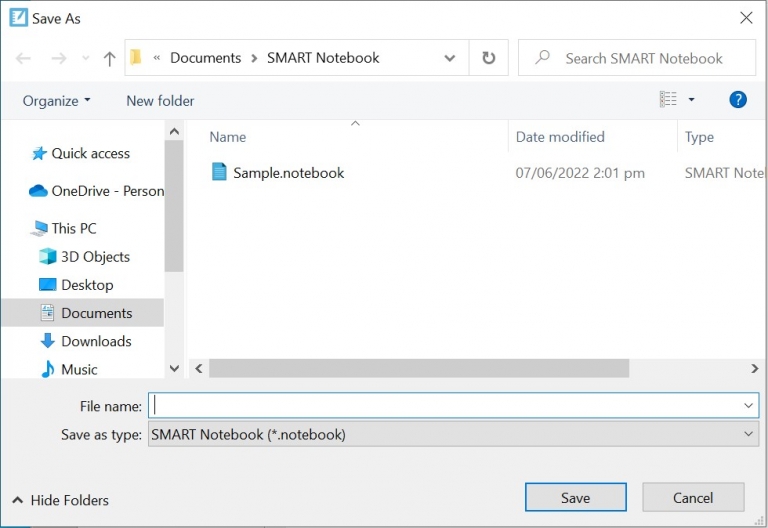Open the view options dropdown arrow
This screenshot has height=528, width=768.
pos(692,99)
